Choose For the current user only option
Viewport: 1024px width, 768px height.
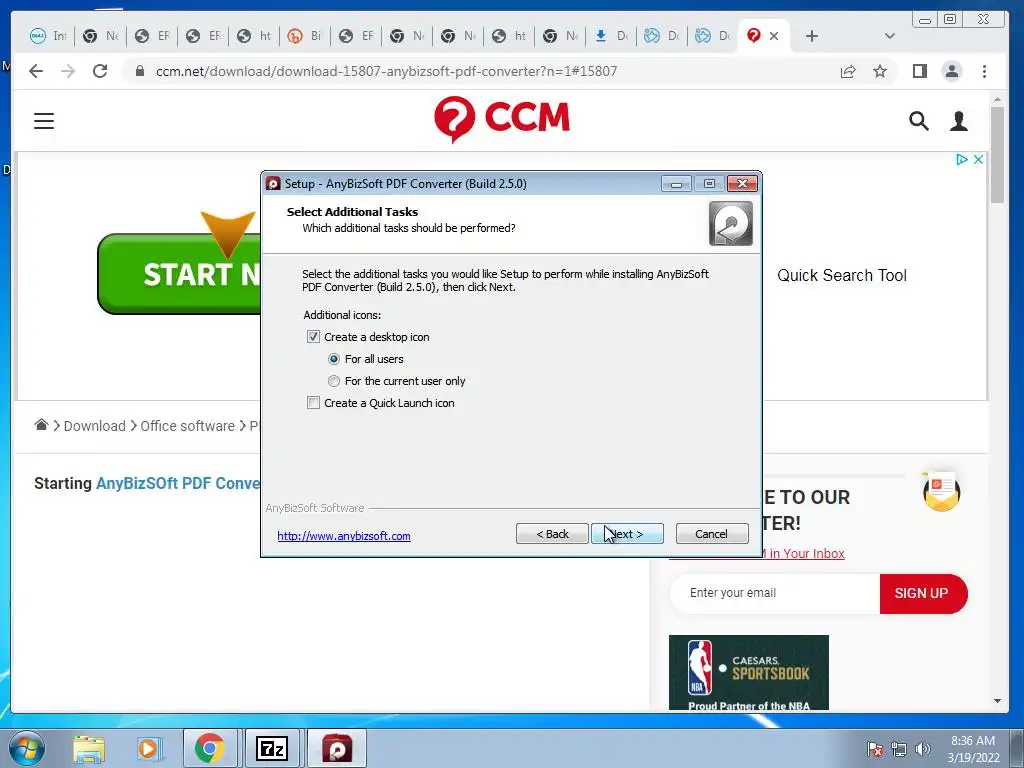point(334,381)
